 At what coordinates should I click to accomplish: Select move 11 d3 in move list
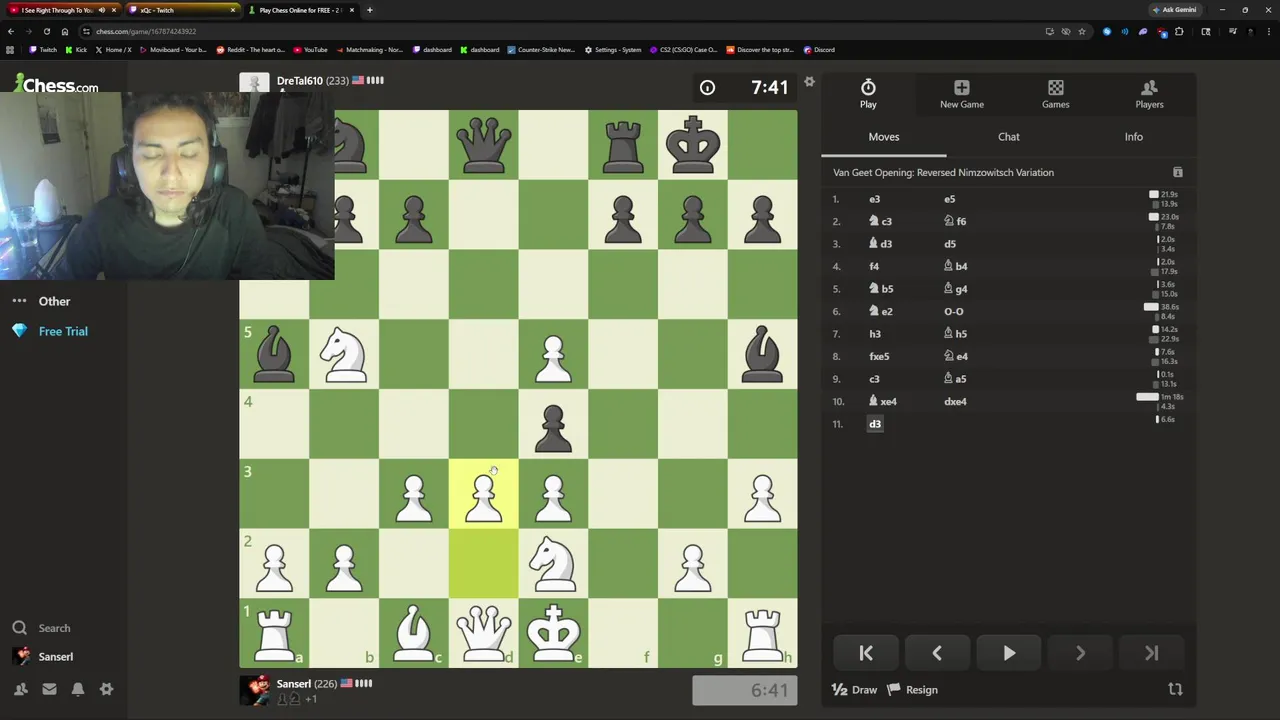pos(875,424)
